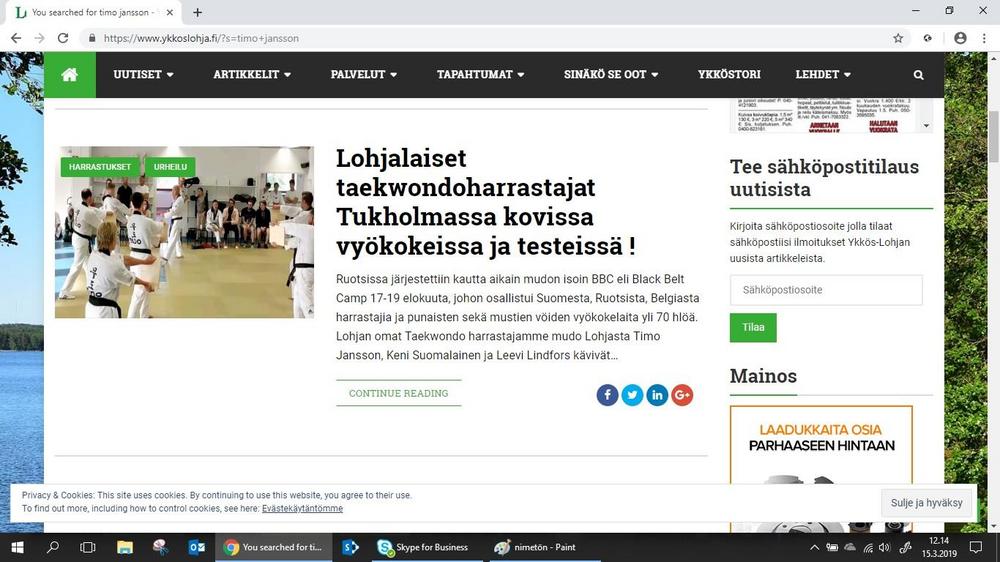Expand the Uutiset dropdown menu
The height and width of the screenshot is (562, 1000).
[143, 75]
